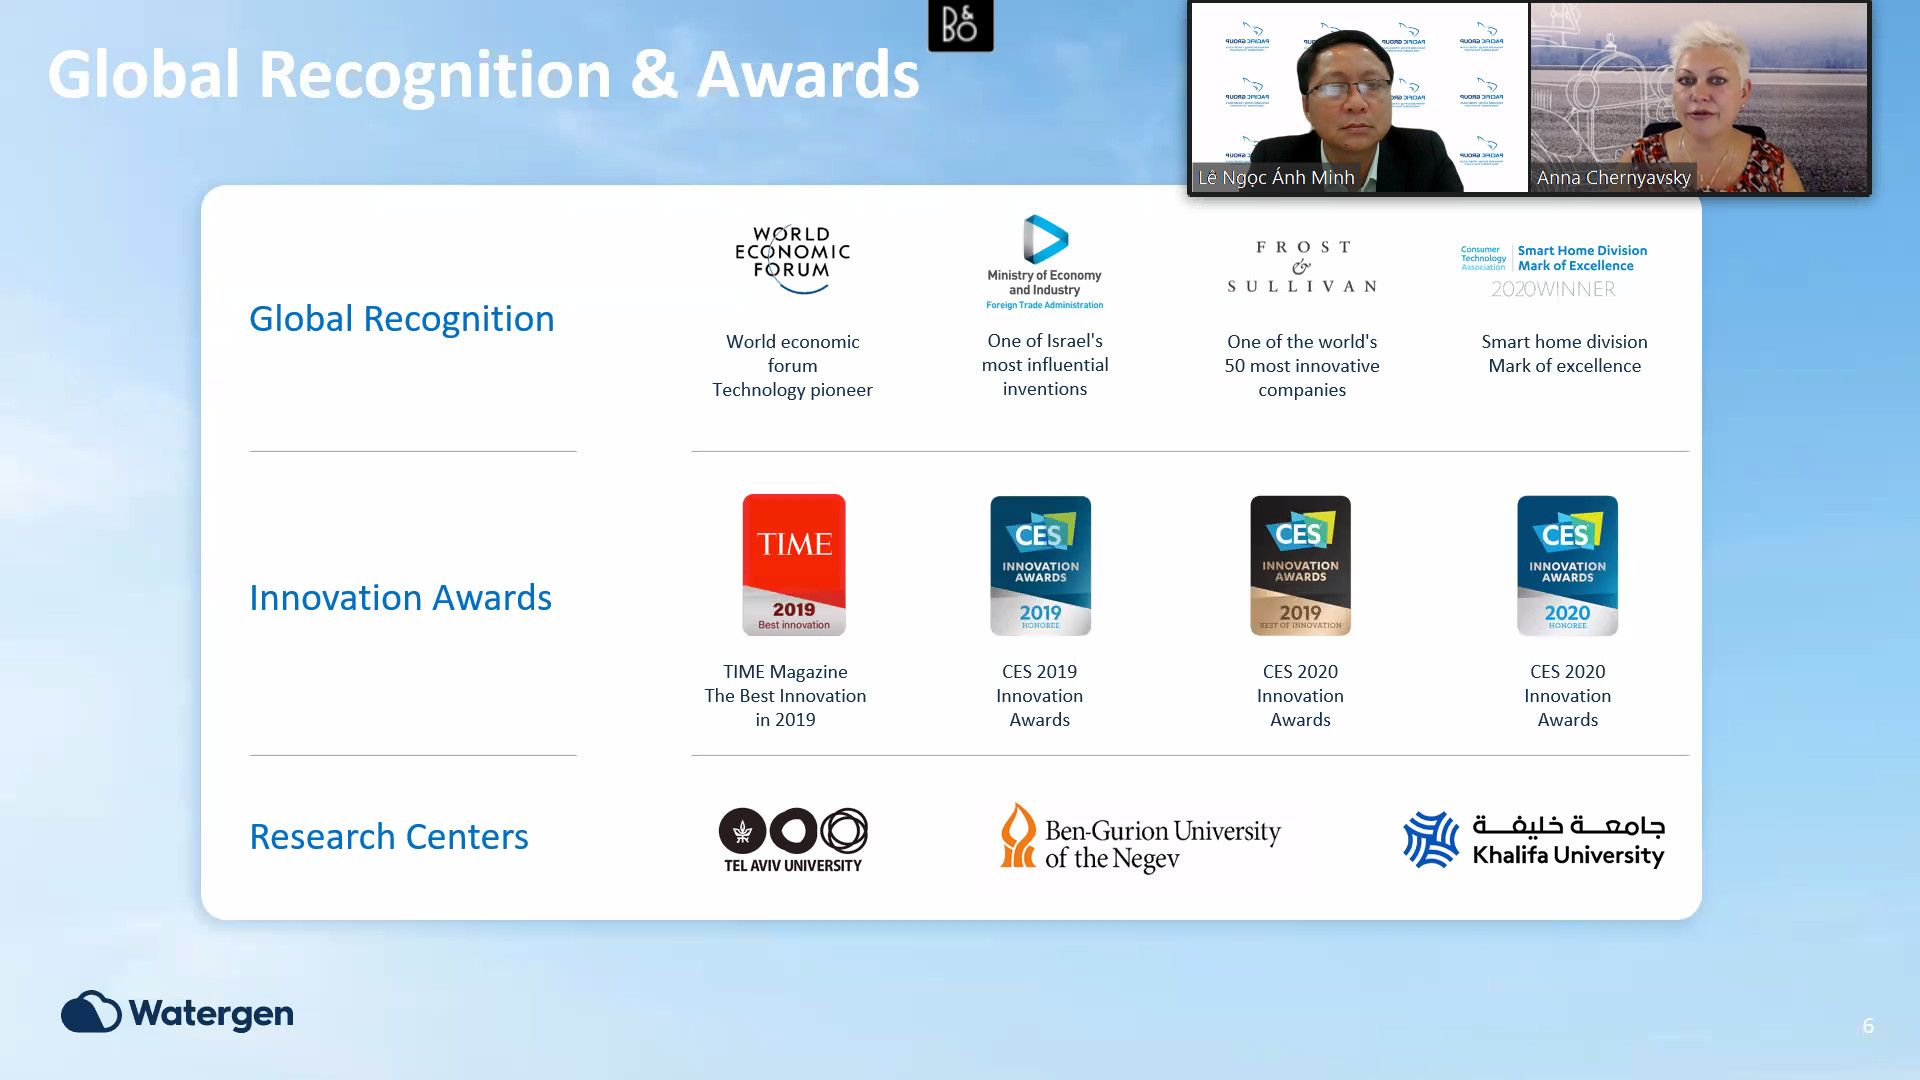Click the TIME 2019 Best Innovation badge
Screen dimensions: 1920x1080
(793, 565)
